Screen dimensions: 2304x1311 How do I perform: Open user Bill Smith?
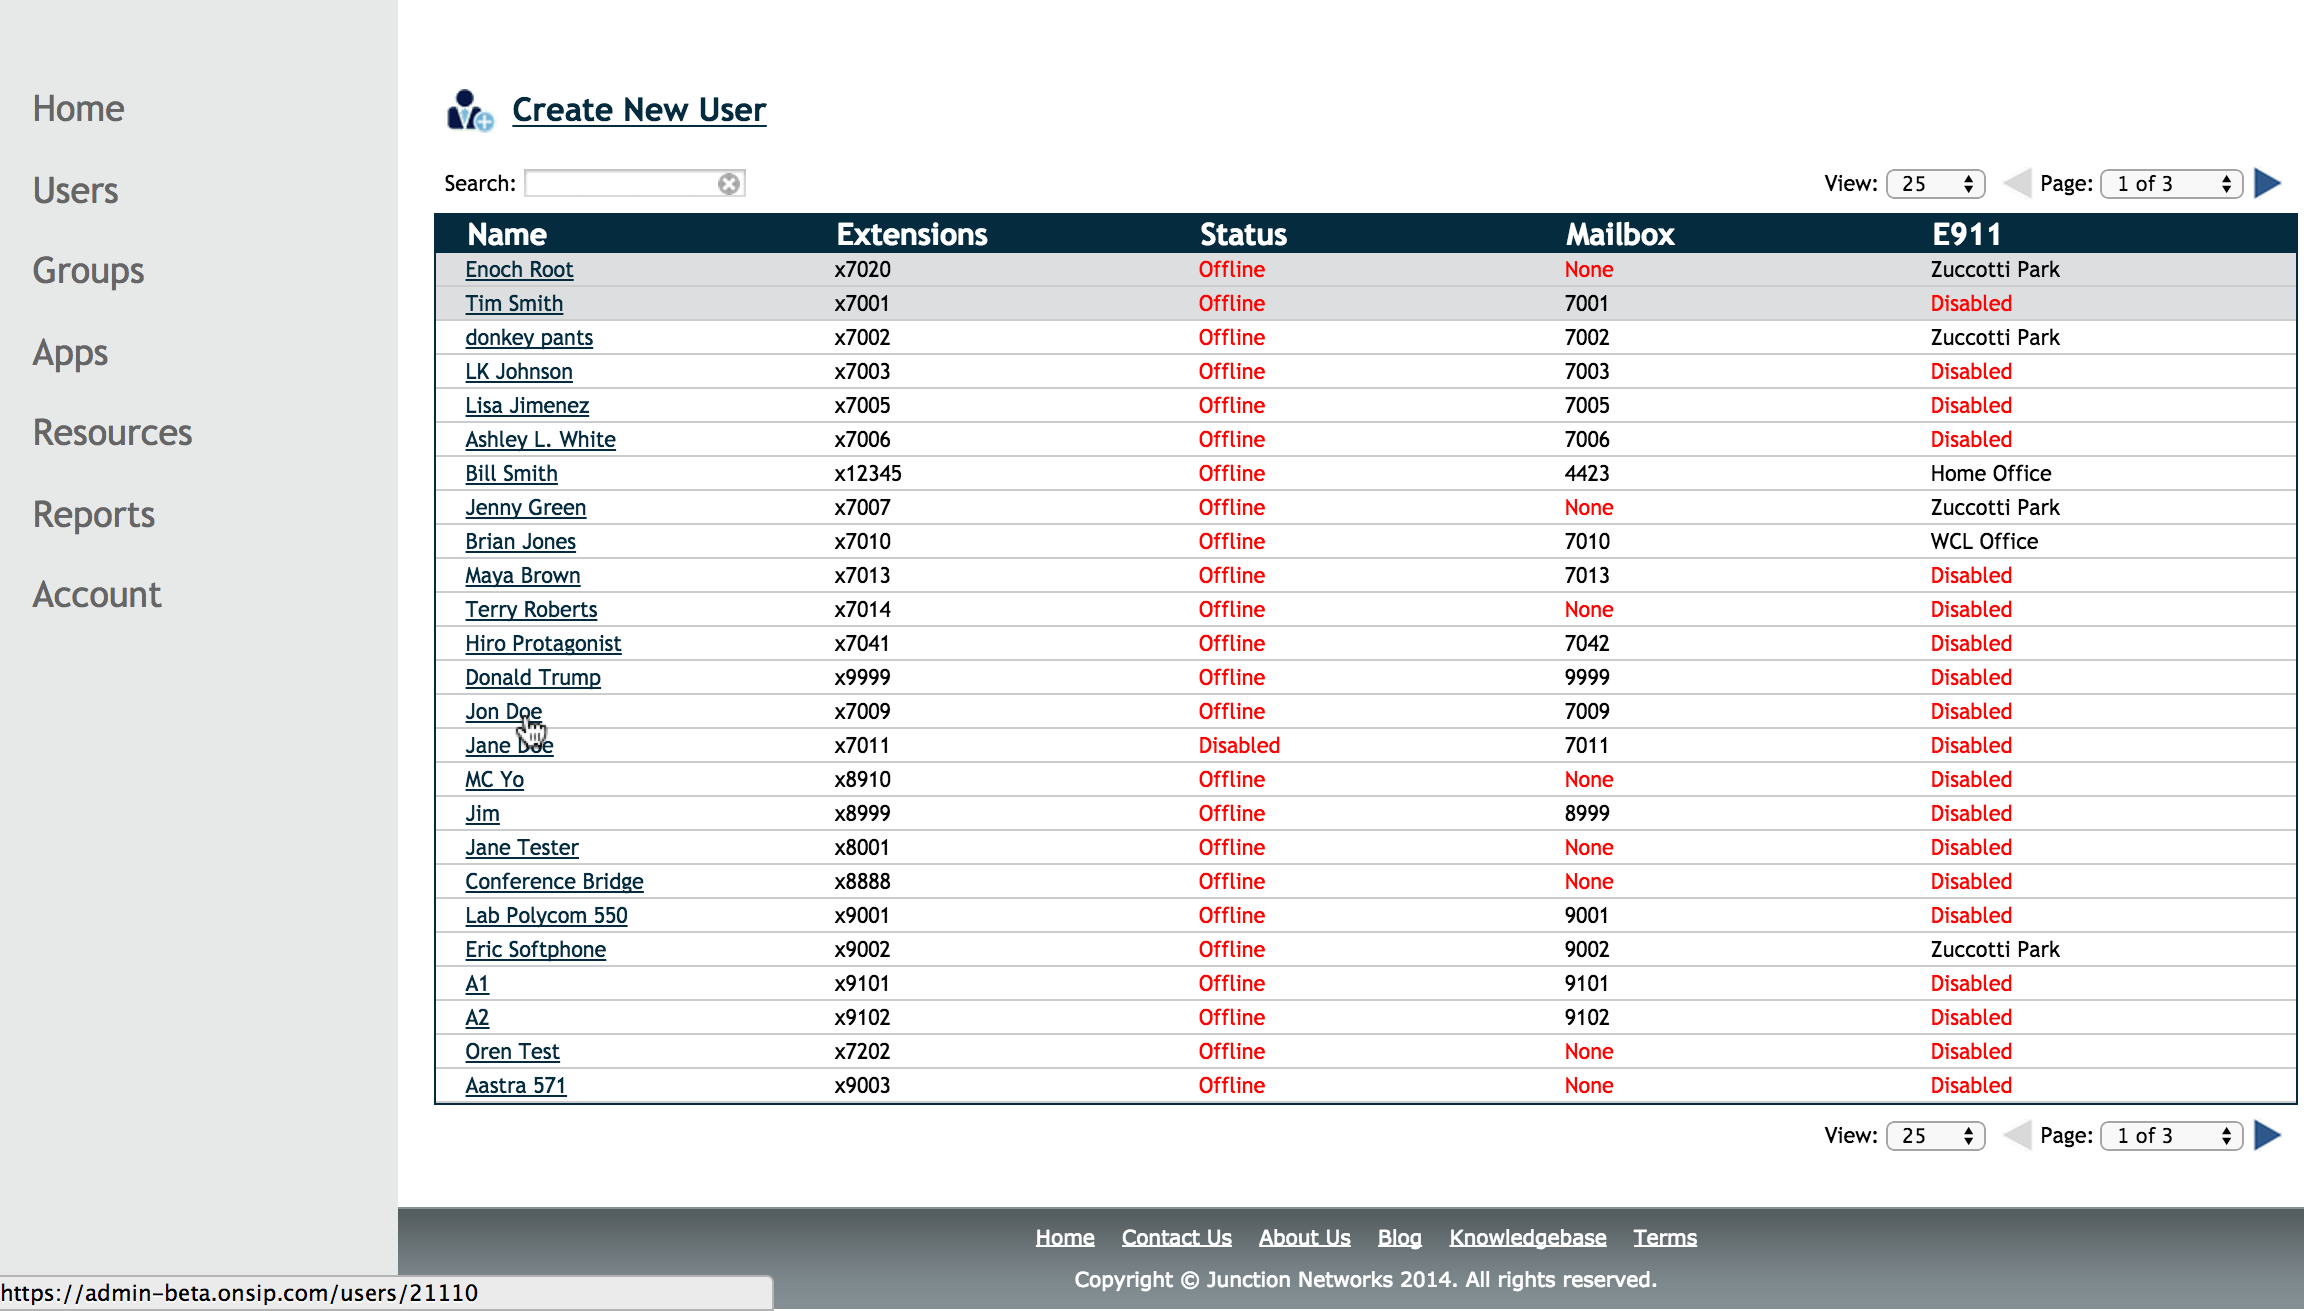511,474
